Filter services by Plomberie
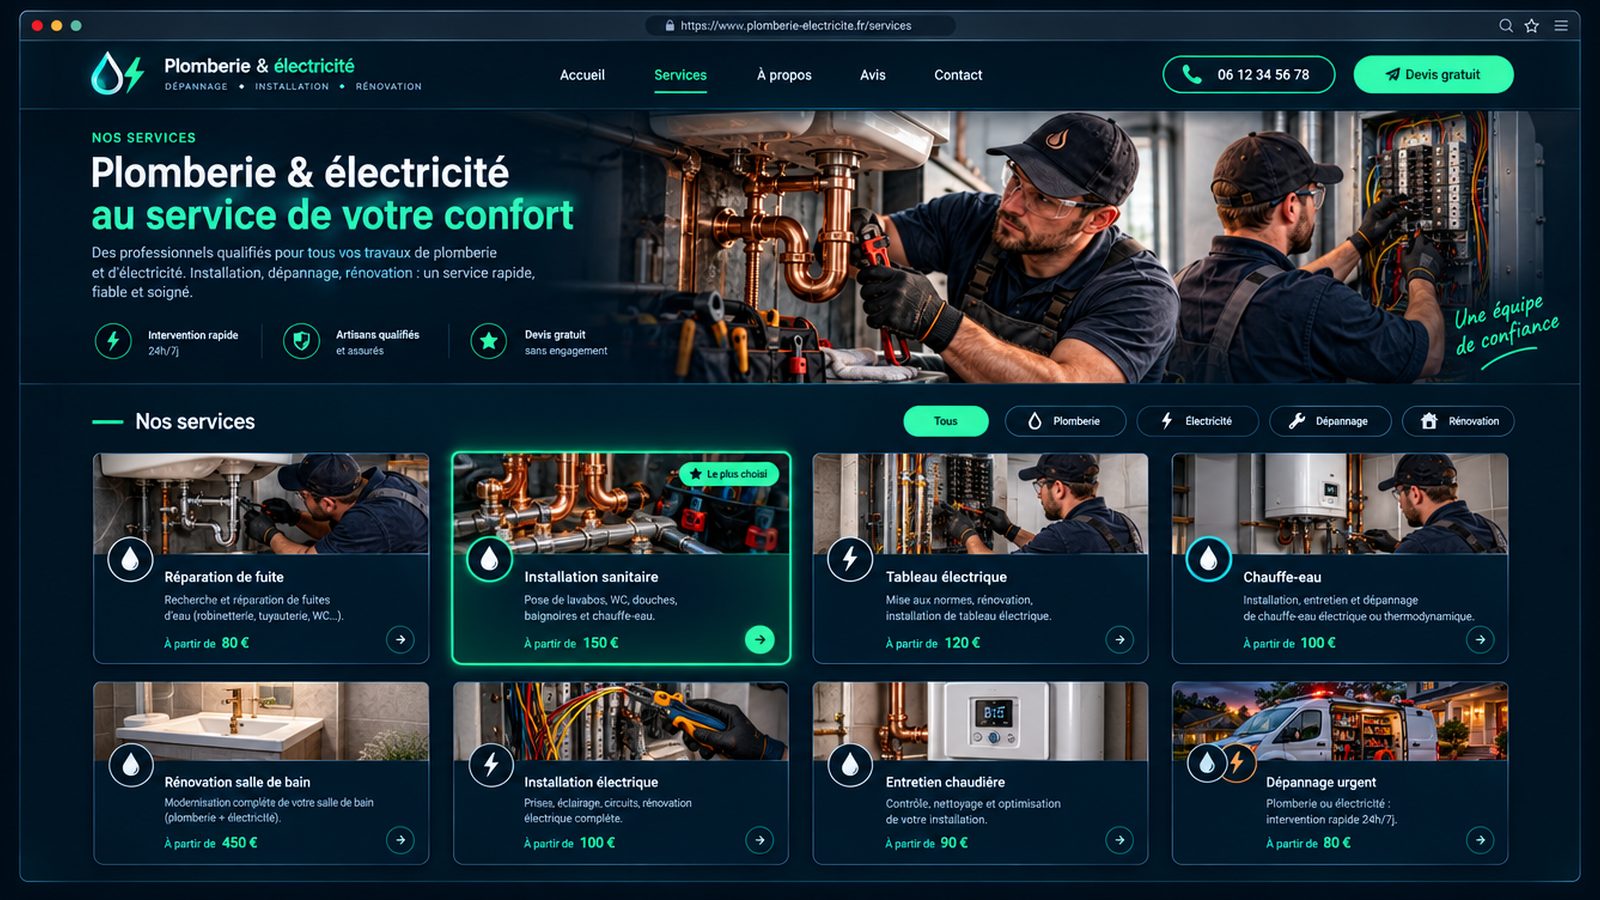 1065,421
